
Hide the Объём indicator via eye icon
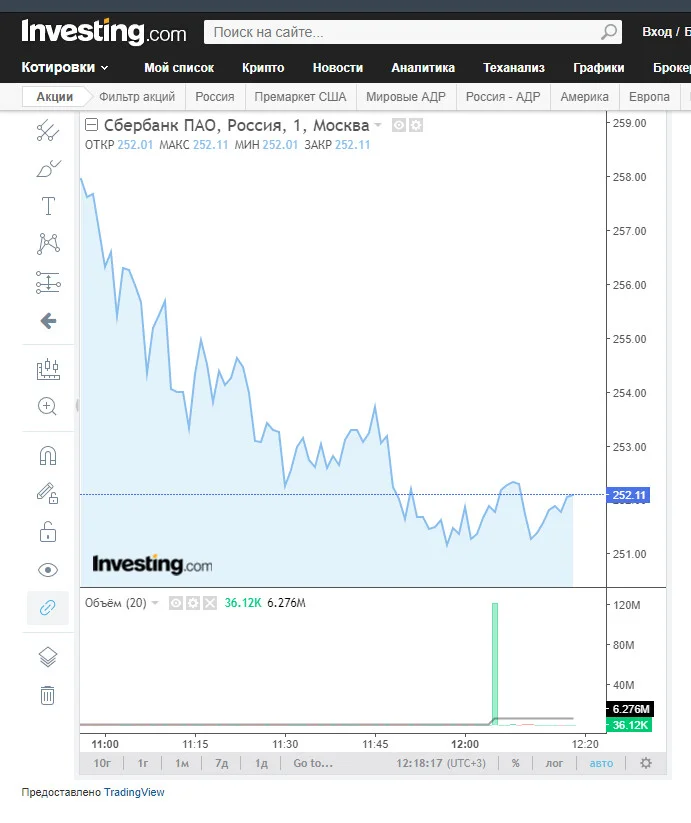(176, 603)
